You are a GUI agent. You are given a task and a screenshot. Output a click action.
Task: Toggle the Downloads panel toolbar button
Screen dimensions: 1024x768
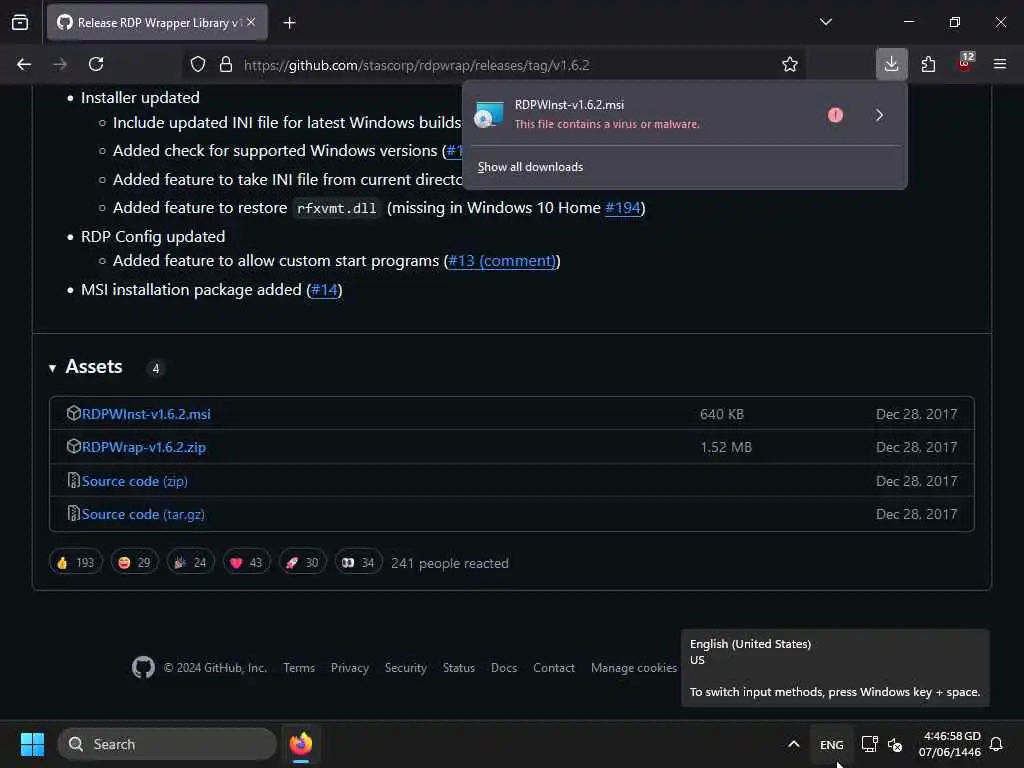(891, 64)
